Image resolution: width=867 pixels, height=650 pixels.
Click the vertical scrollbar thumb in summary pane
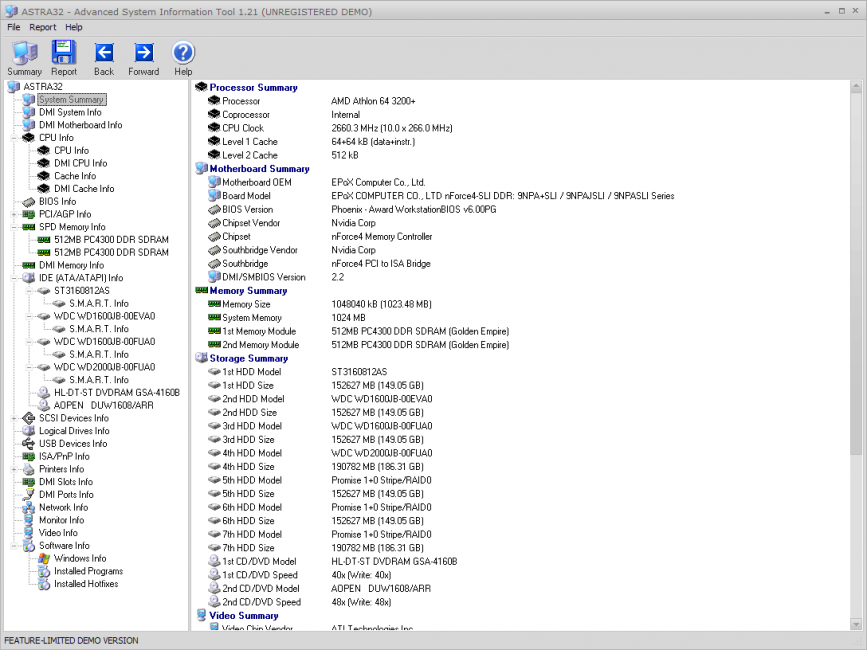click(856, 274)
